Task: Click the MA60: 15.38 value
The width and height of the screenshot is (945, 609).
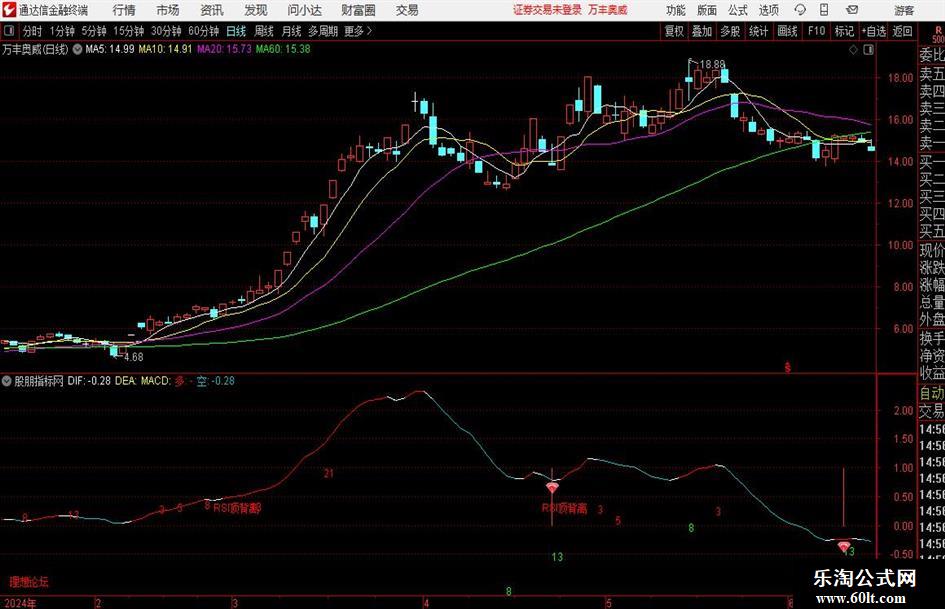Action: 283,49
